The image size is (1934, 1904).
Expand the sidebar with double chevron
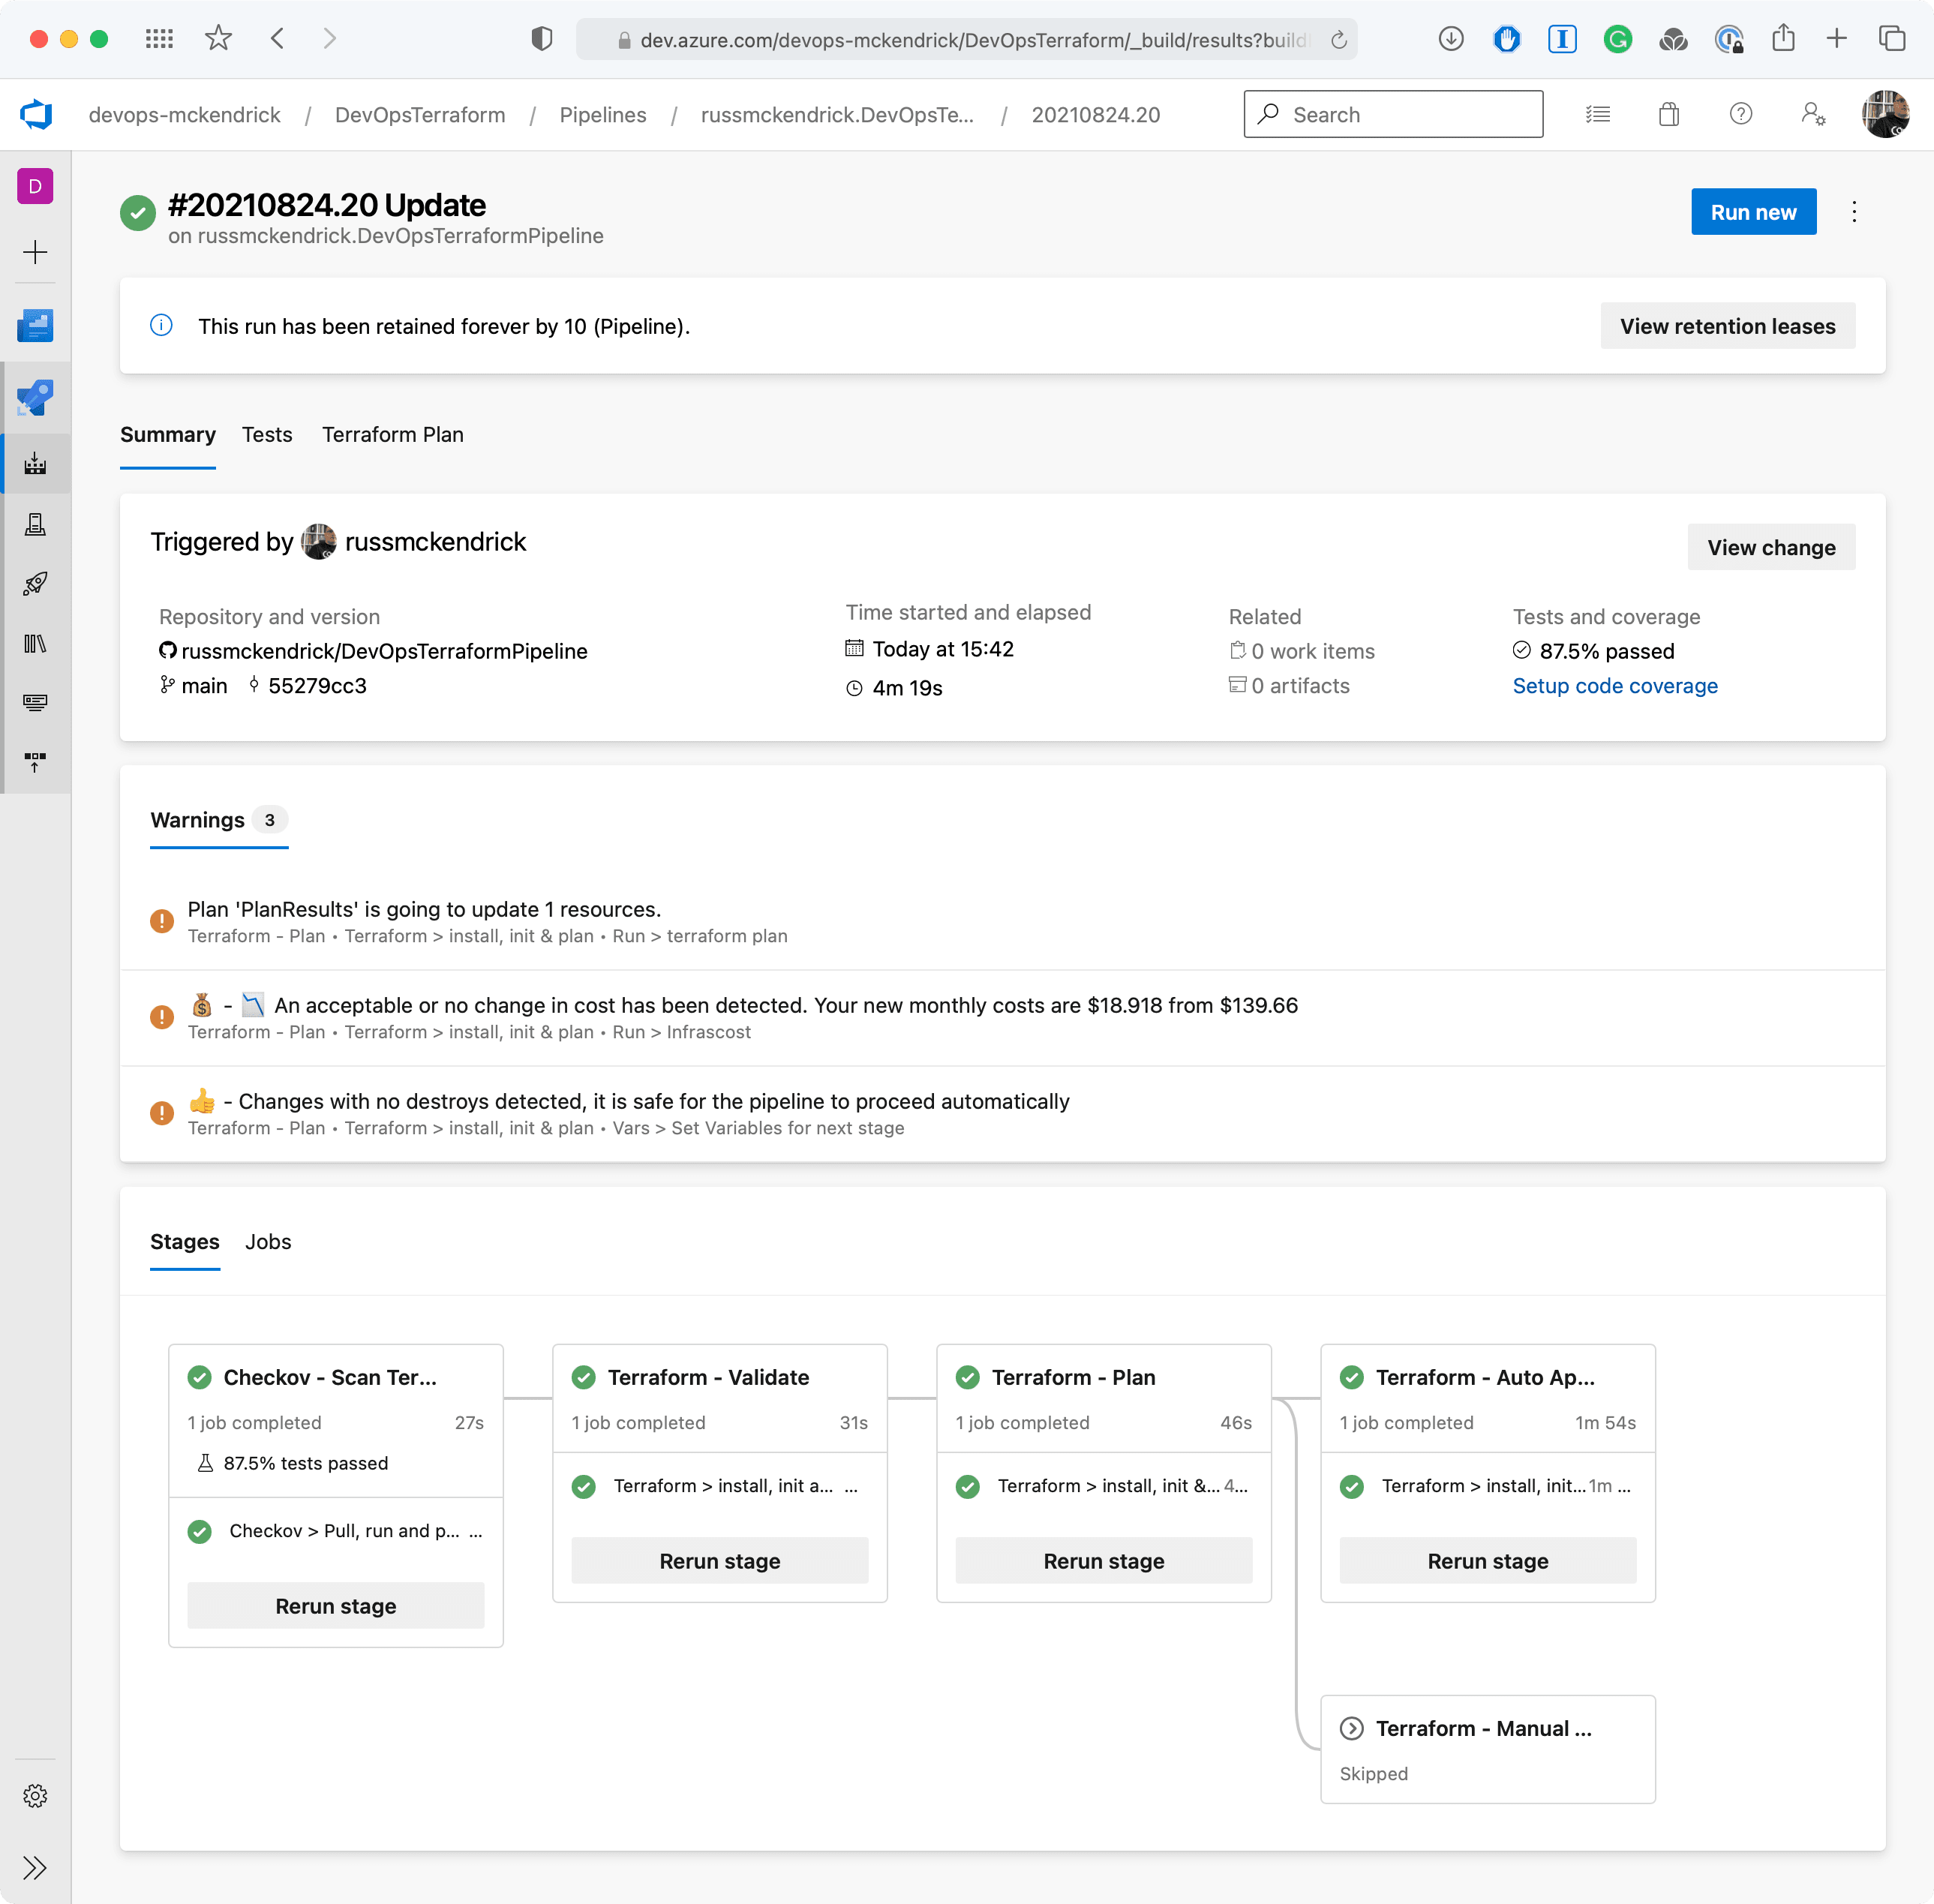[35, 1868]
